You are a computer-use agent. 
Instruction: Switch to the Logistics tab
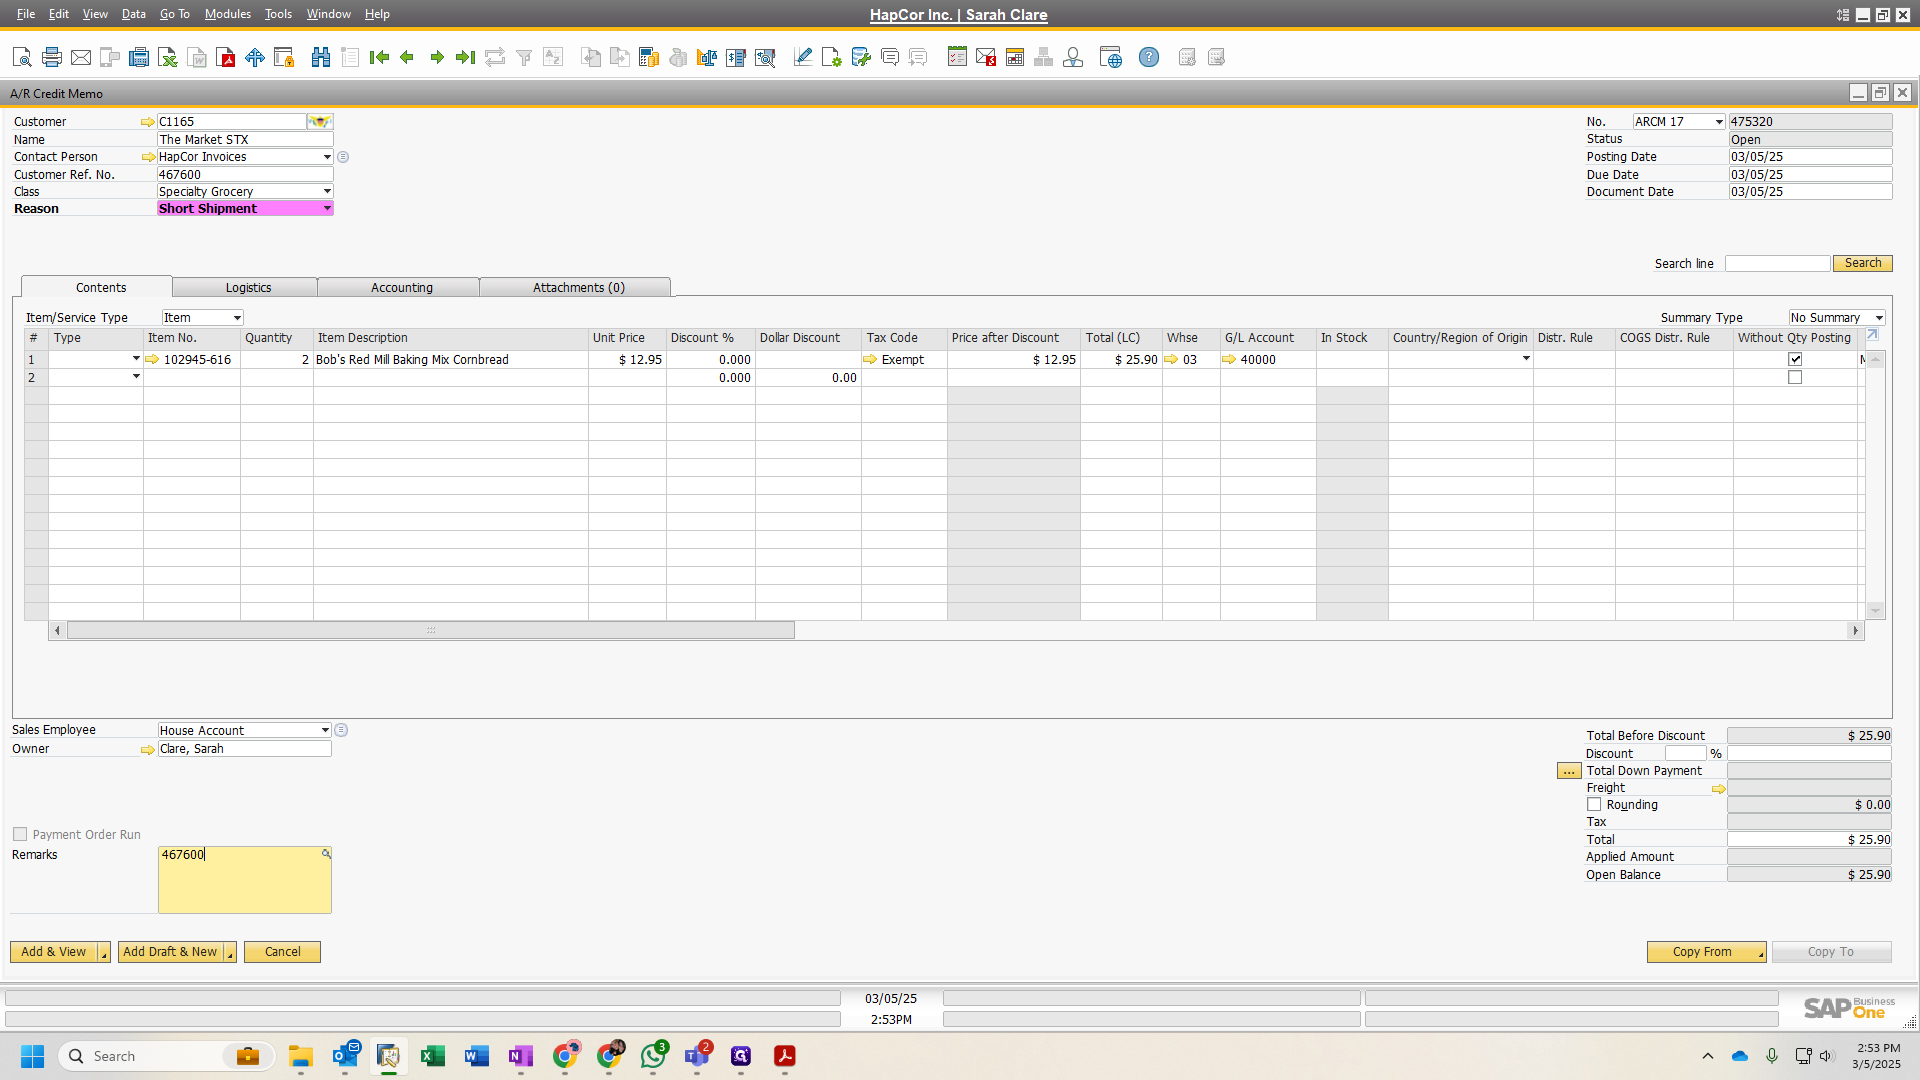pyautogui.click(x=248, y=287)
